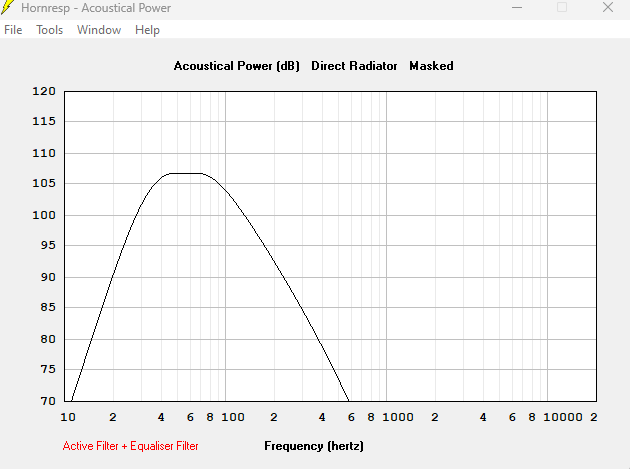Click the Hornresp lightning bolt app icon
This screenshot has height=469, width=630.
(x=8, y=7)
